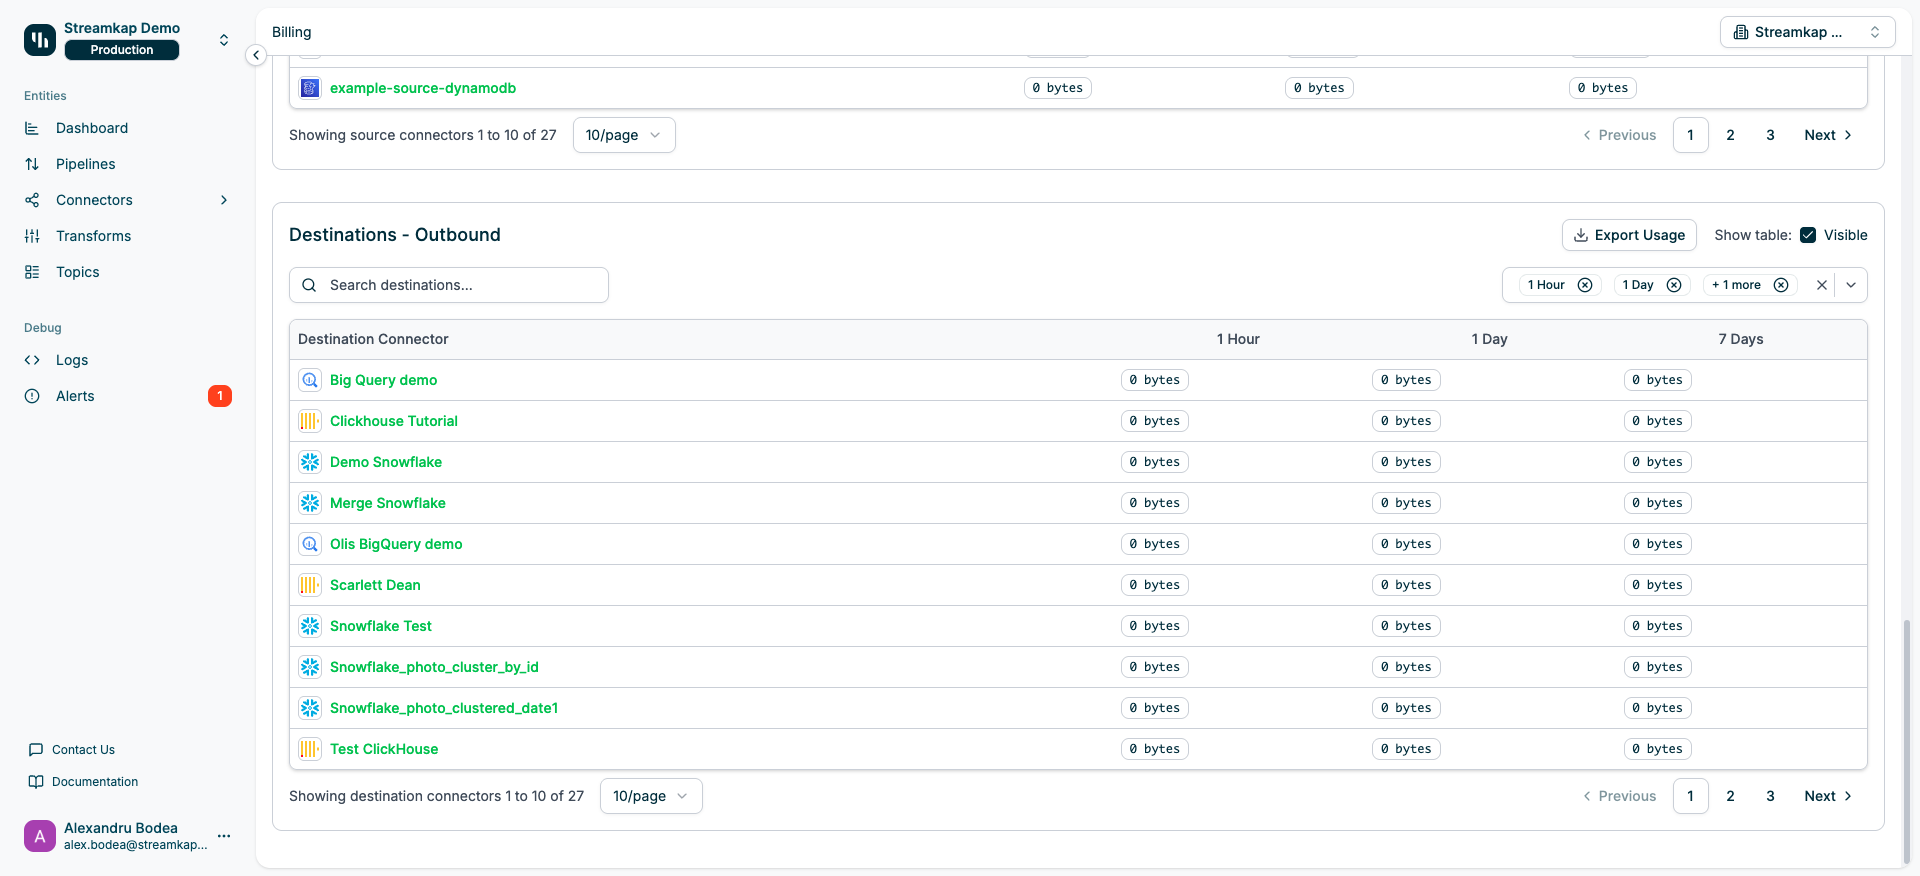Click the Streamkap logo icon
Image resolution: width=1920 pixels, height=876 pixels.
click(x=40, y=40)
